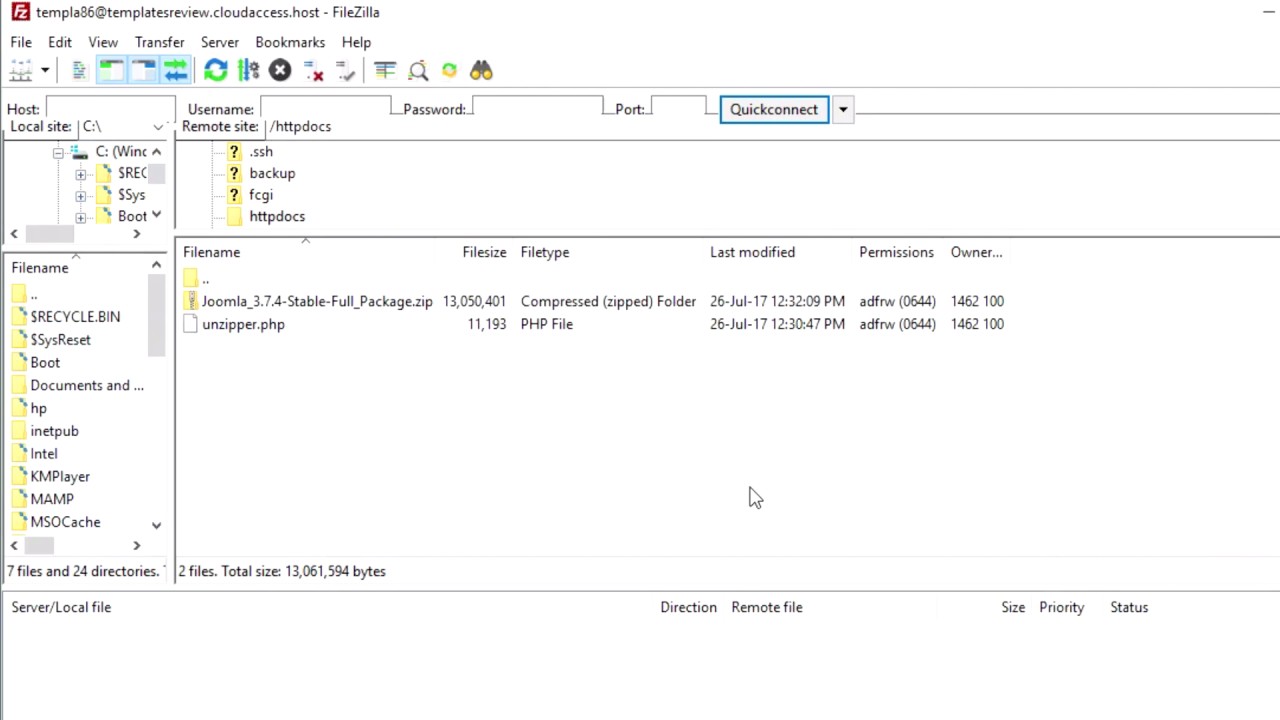Open the Server menu
Viewport: 1280px width, 720px height.
(220, 42)
